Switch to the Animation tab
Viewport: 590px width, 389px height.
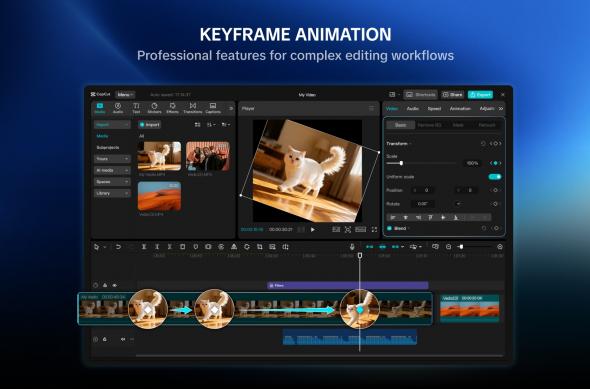click(460, 108)
